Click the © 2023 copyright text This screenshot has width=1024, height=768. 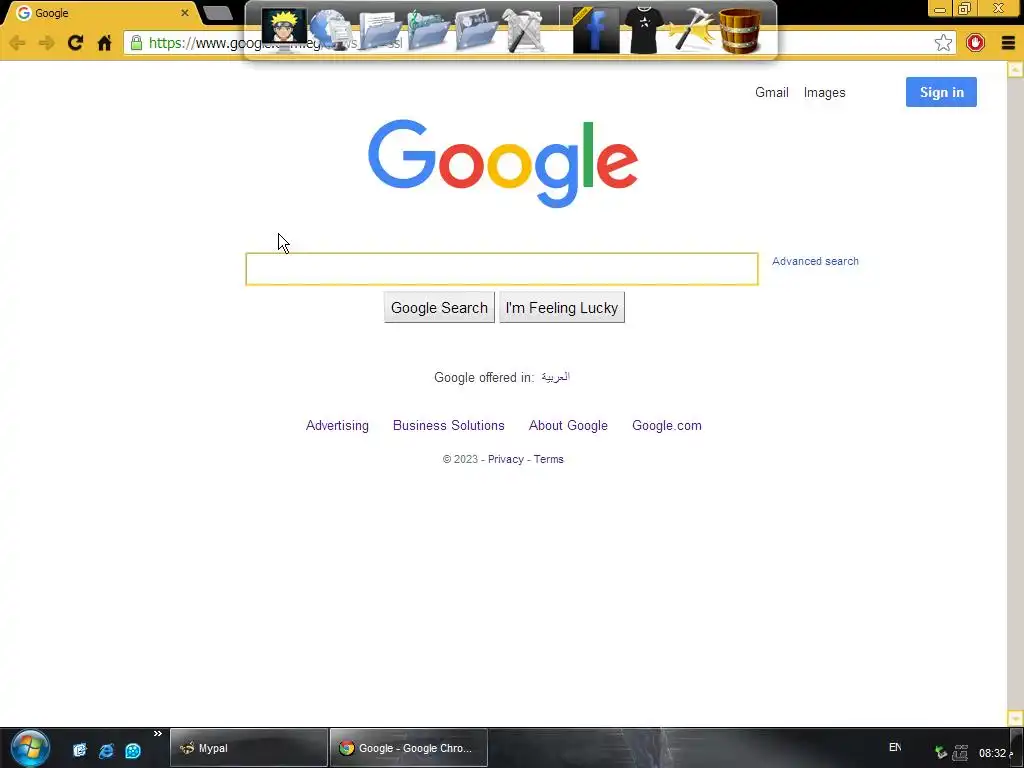[x=460, y=459]
